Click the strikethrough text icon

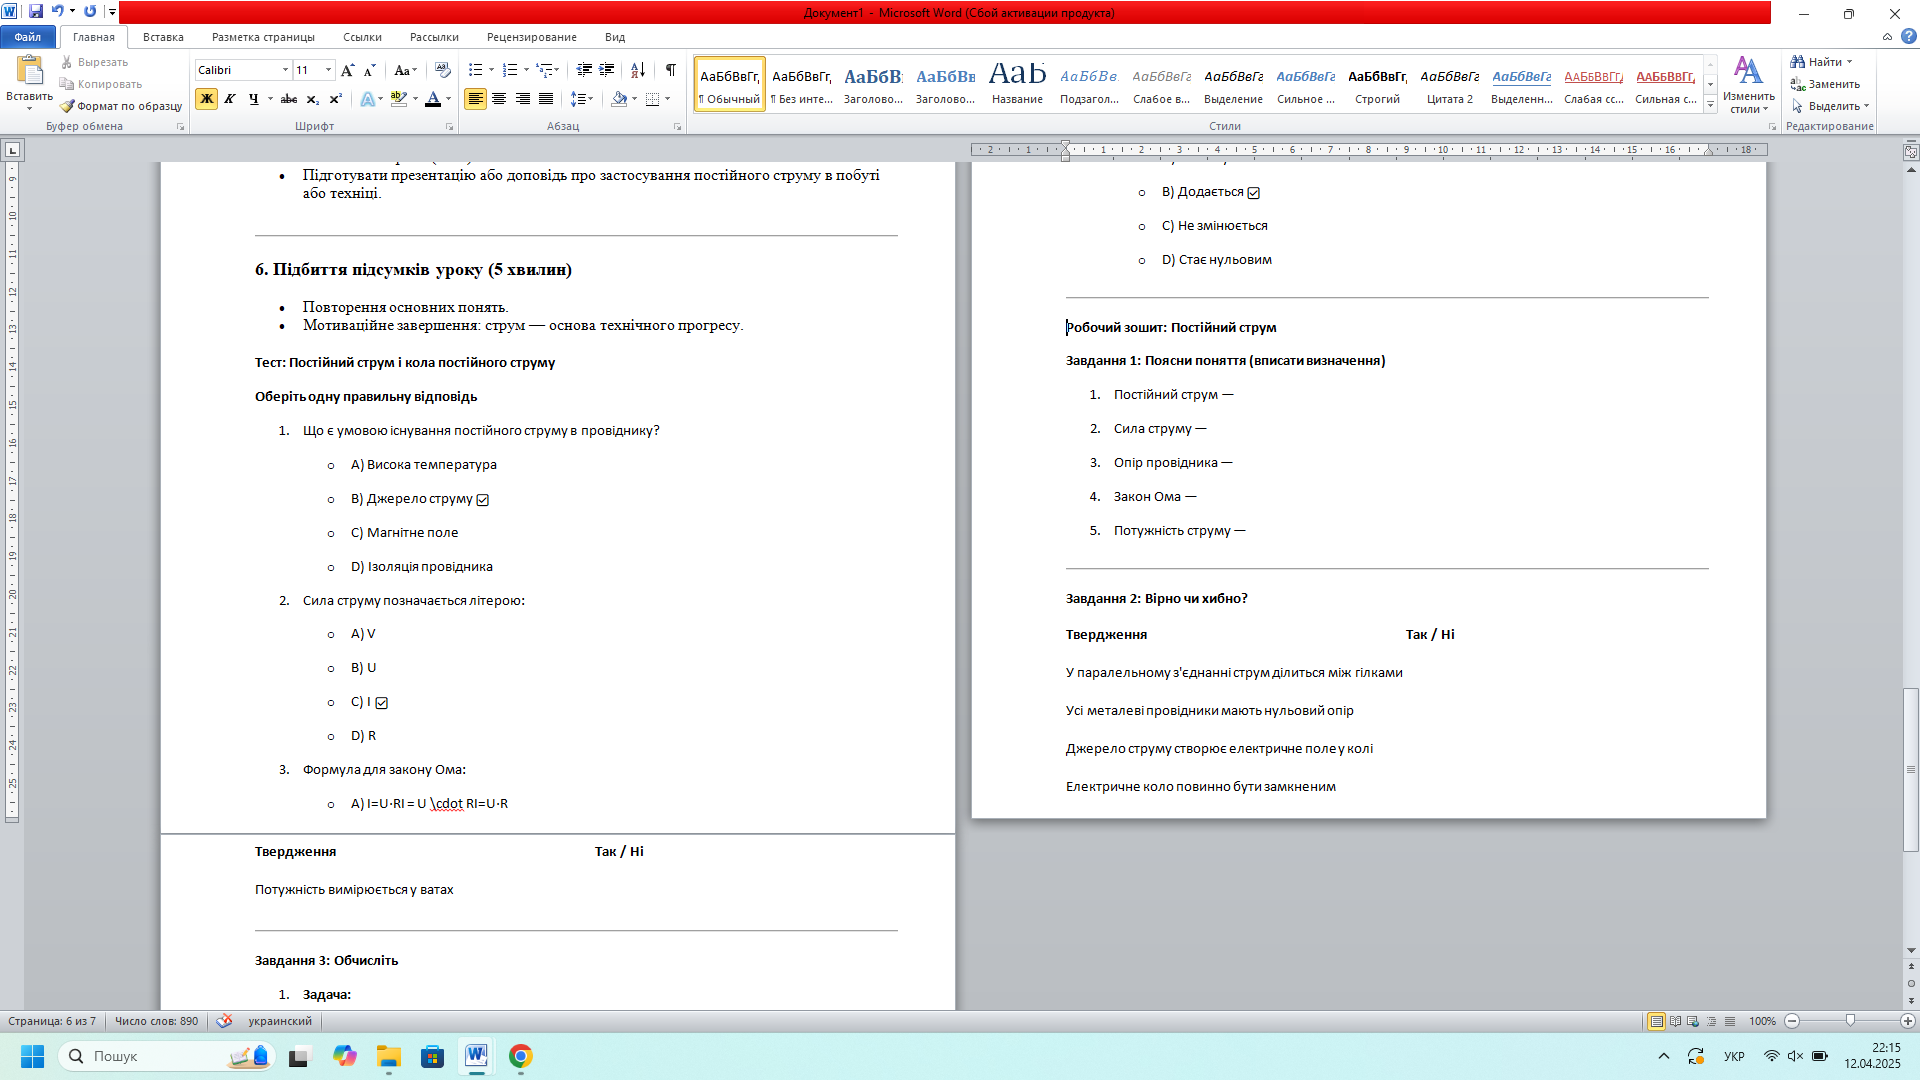(x=289, y=99)
